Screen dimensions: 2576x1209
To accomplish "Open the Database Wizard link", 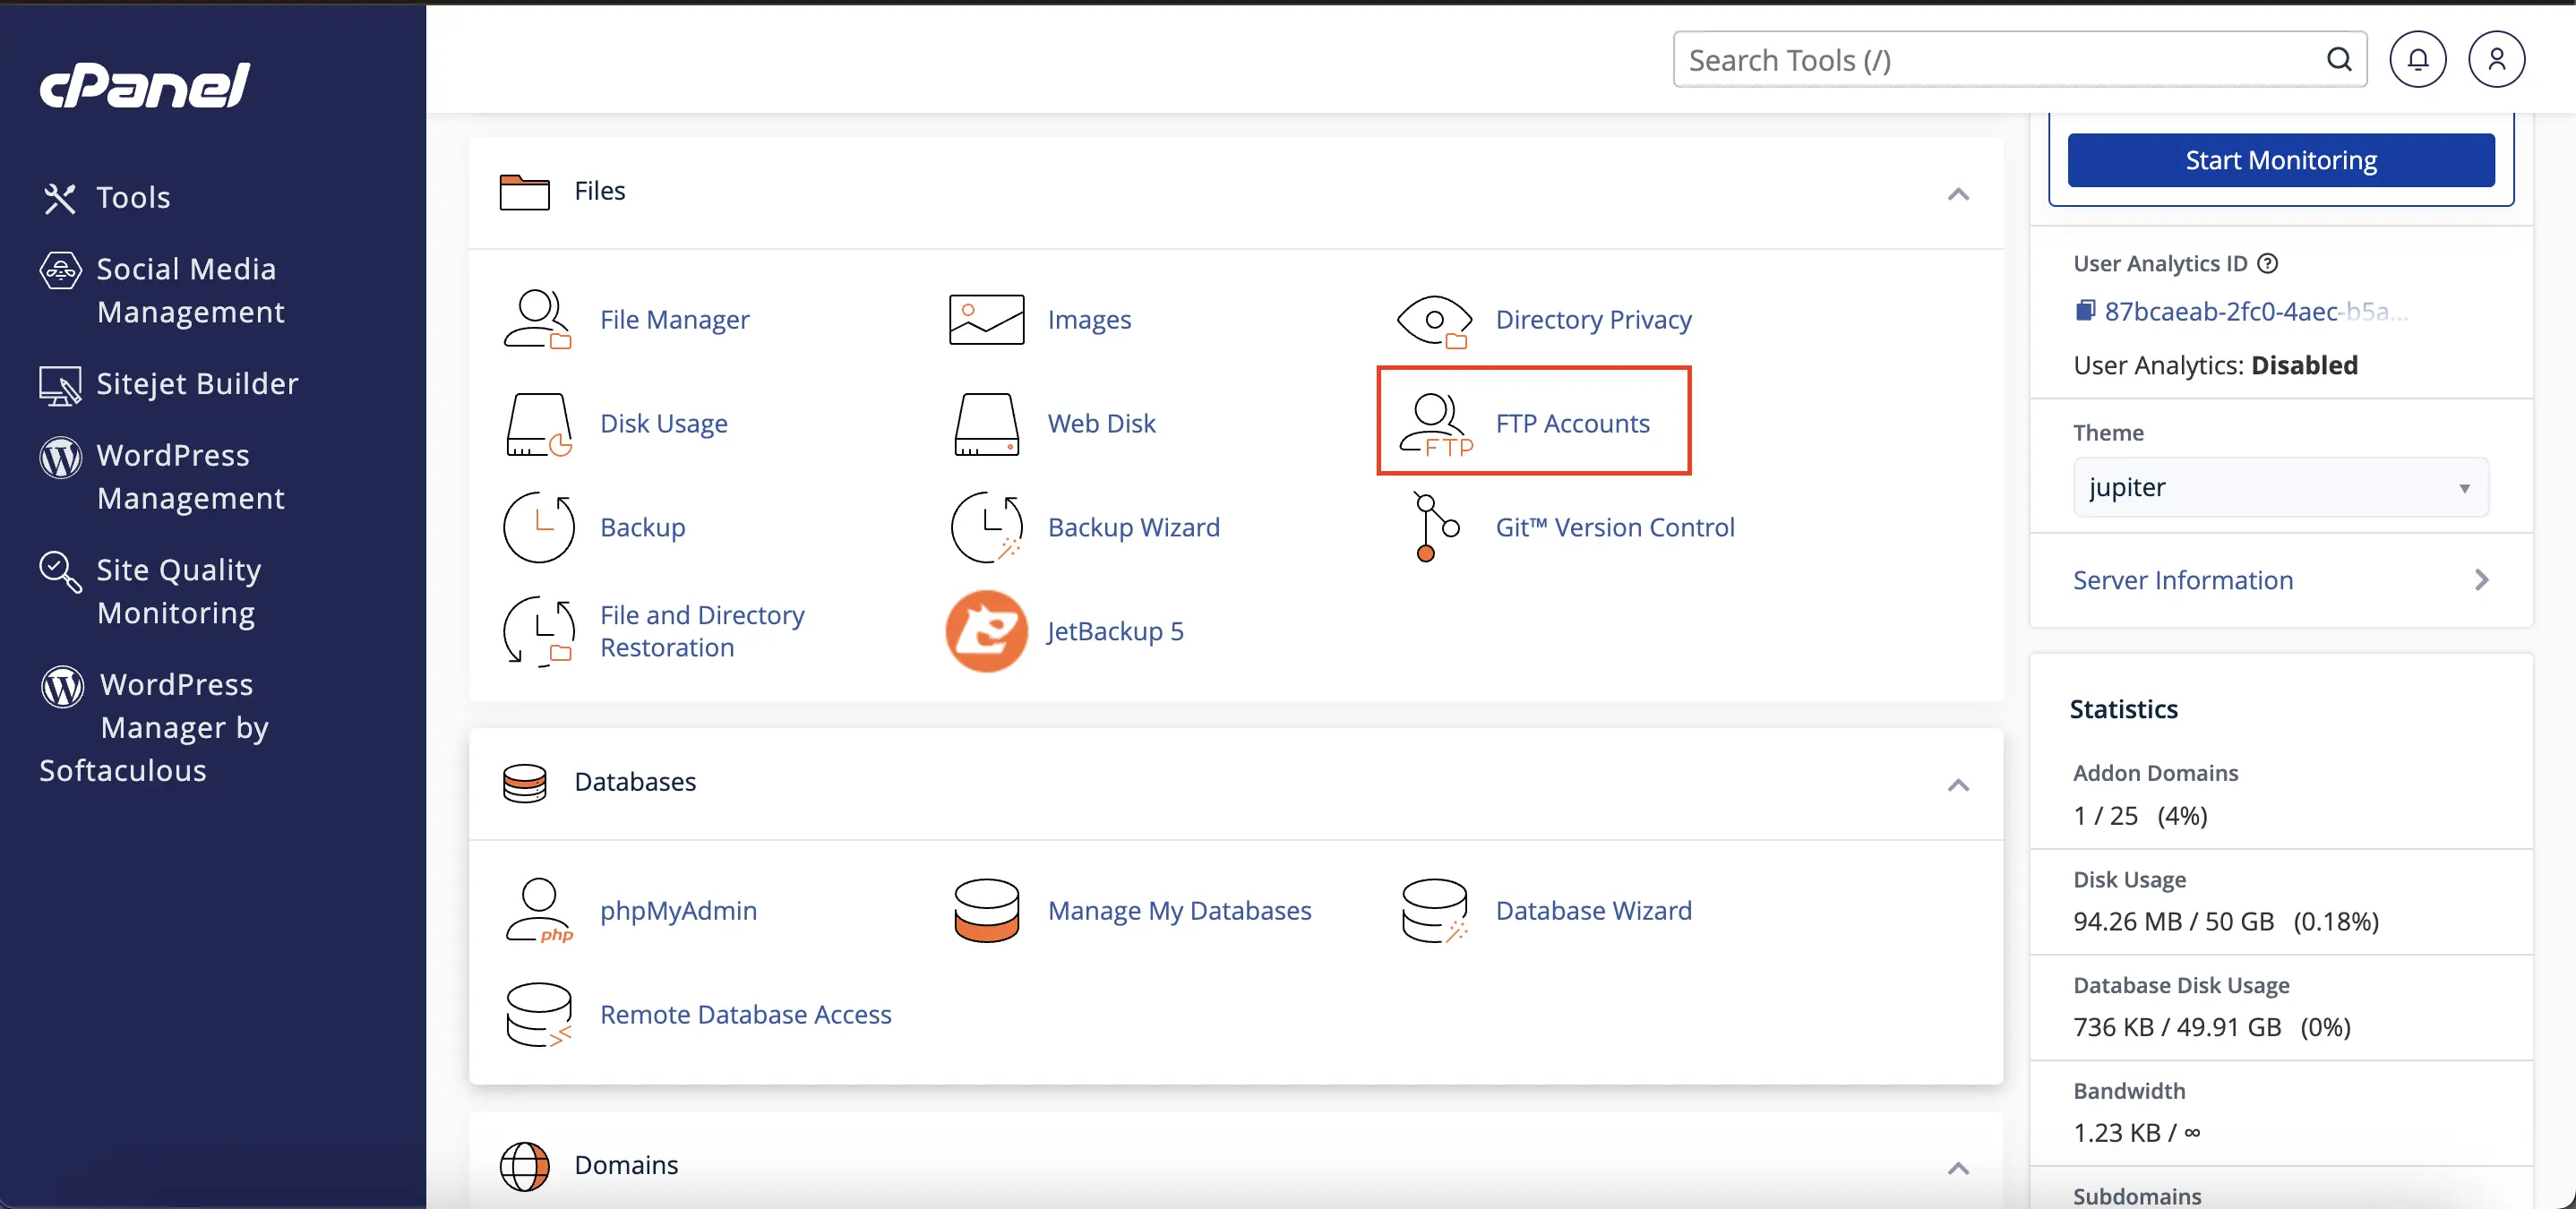I will [x=1593, y=910].
